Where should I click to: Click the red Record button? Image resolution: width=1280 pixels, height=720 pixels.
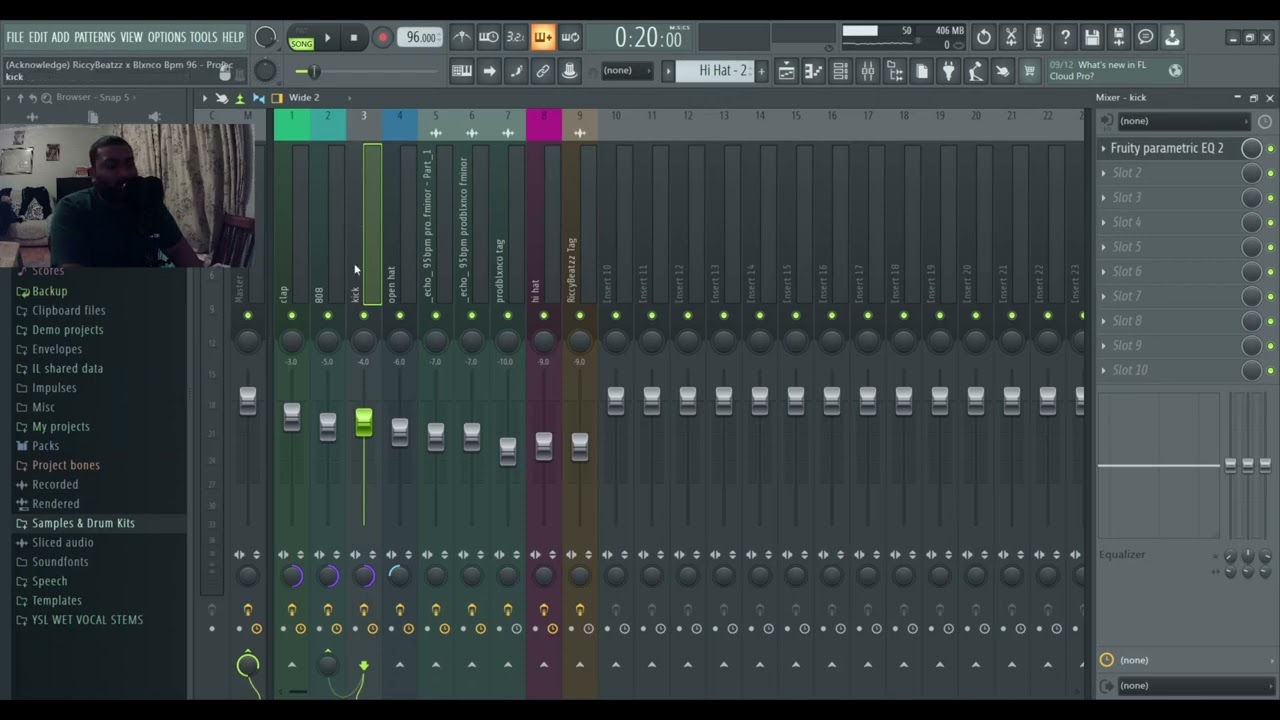[382, 38]
